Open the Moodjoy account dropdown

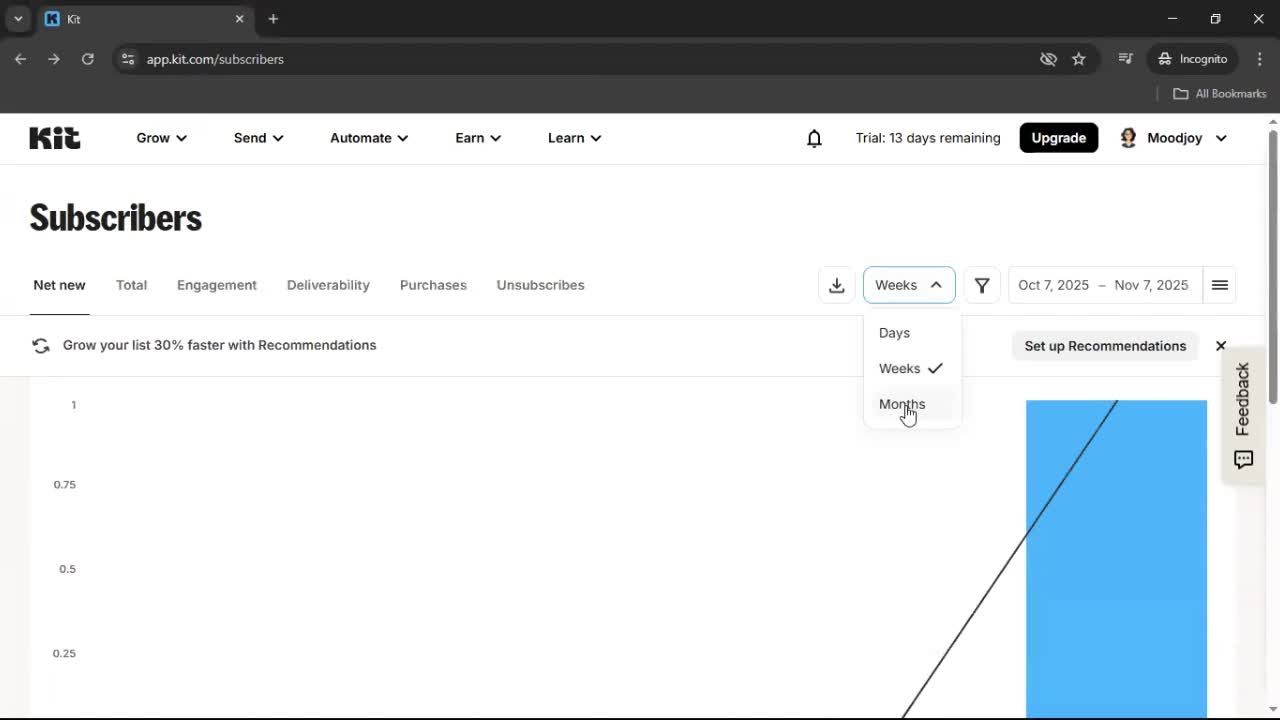(1174, 138)
